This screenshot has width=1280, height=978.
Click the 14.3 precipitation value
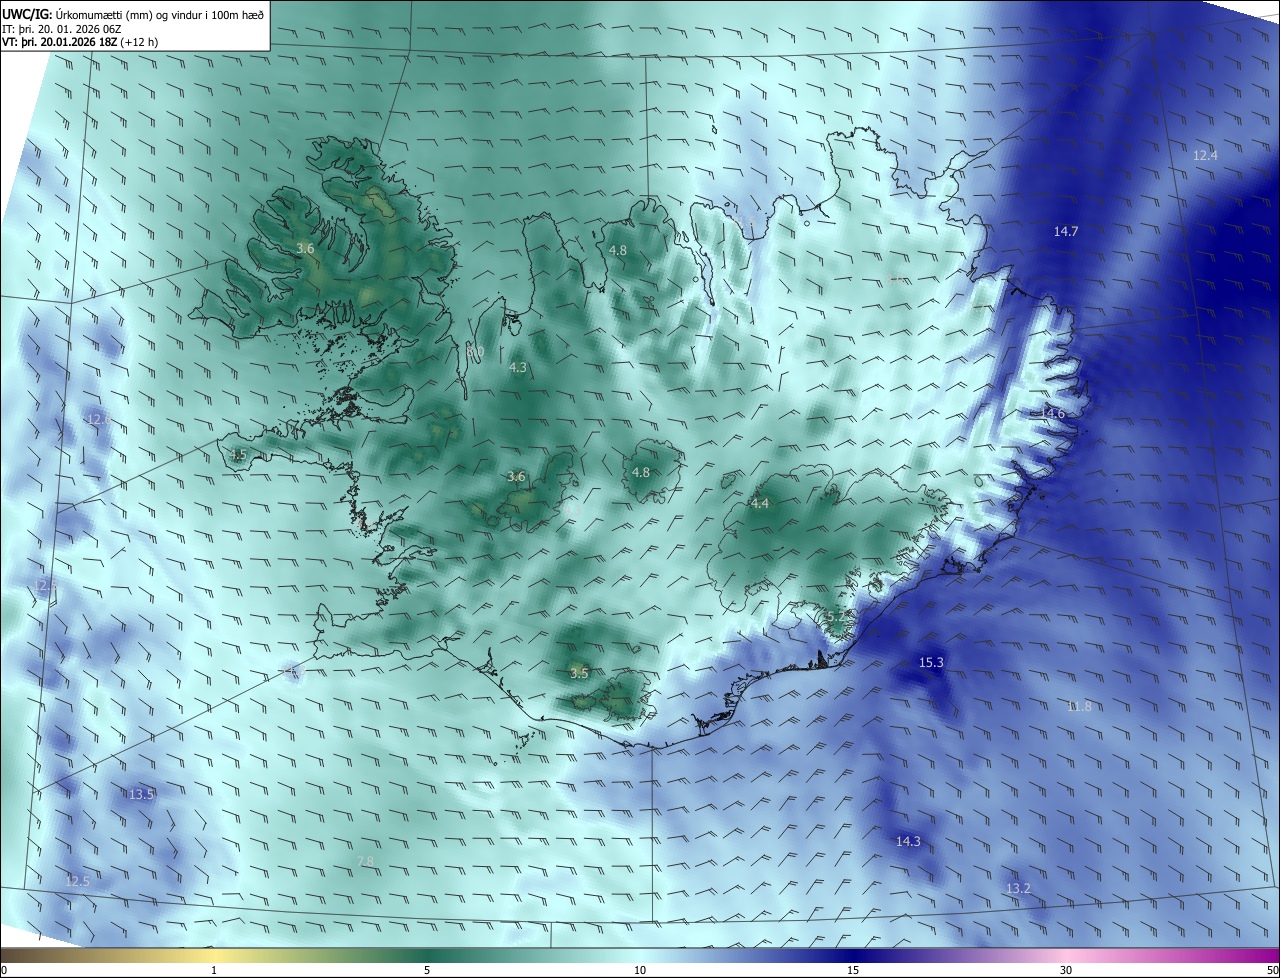908,841
